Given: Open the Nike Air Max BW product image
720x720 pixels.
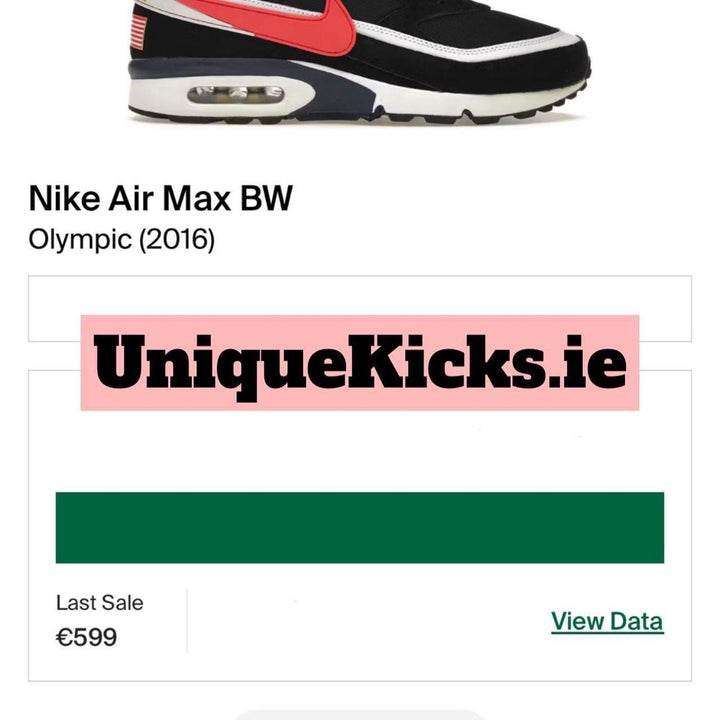Looking at the screenshot, I should pyautogui.click(x=360, y=62).
